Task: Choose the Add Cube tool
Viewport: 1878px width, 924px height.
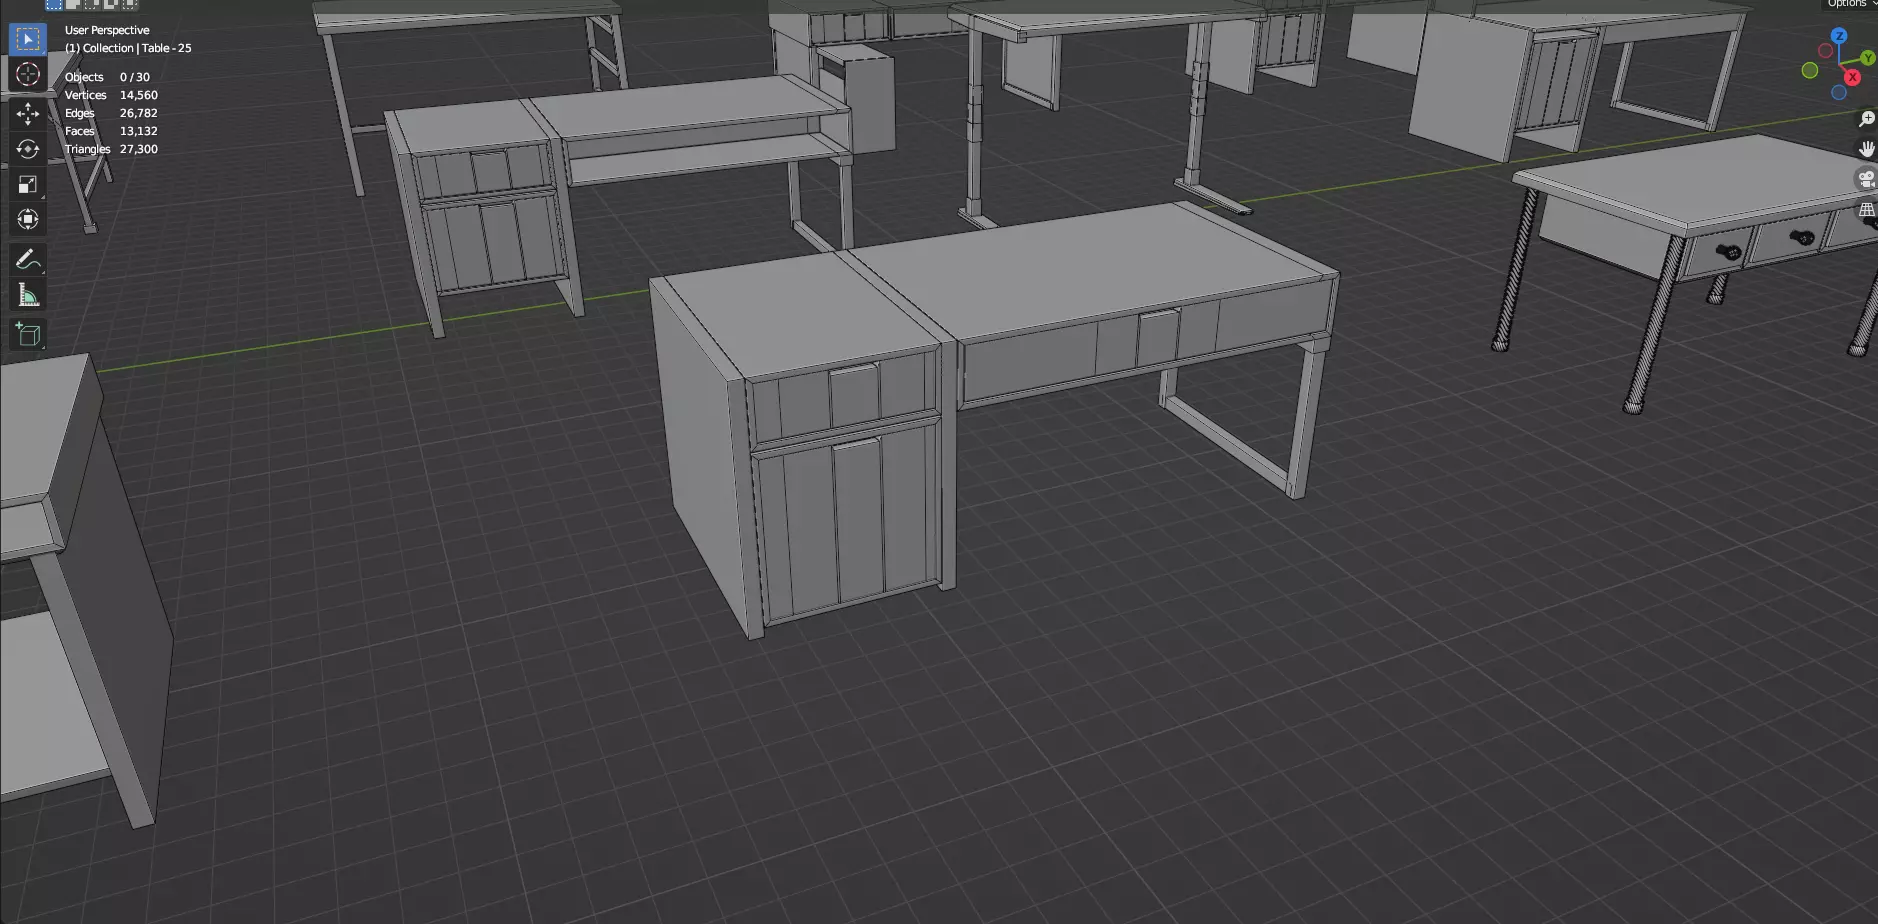Action: point(28,335)
